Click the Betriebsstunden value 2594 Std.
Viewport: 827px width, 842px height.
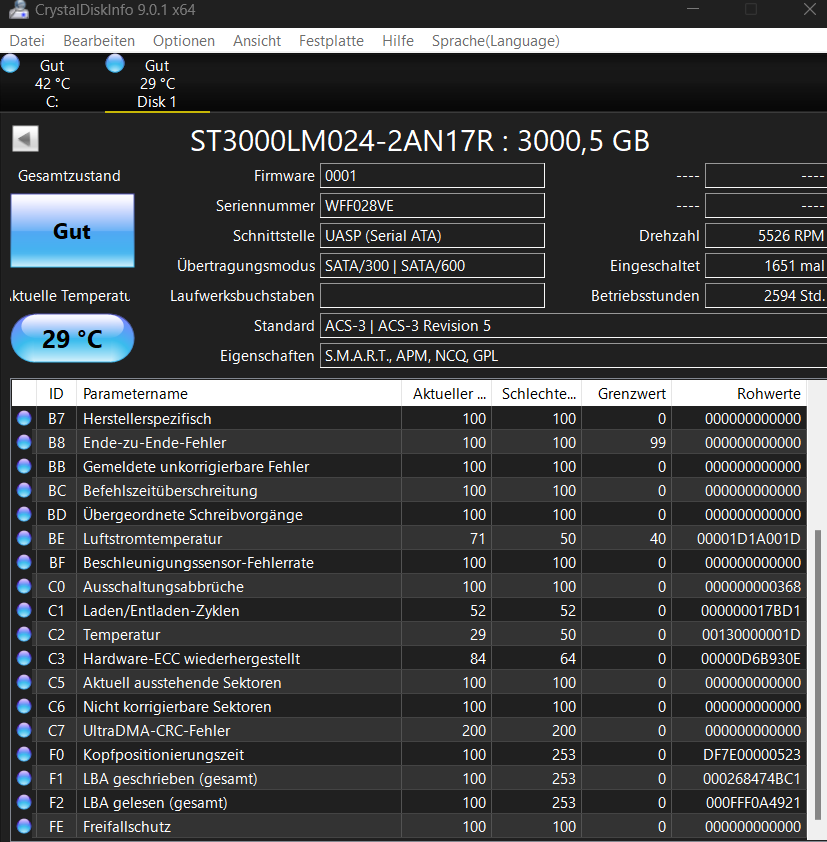pos(766,296)
